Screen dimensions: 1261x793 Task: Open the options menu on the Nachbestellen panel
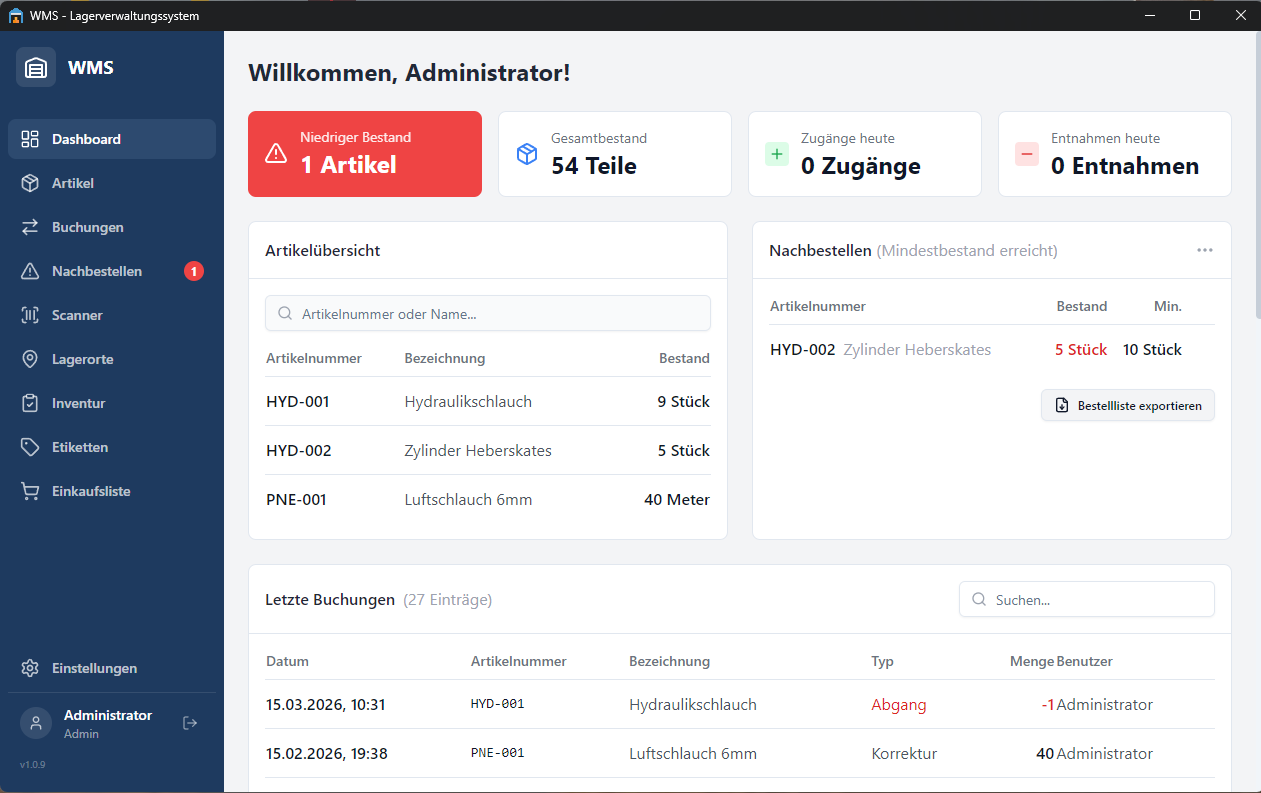click(x=1205, y=250)
